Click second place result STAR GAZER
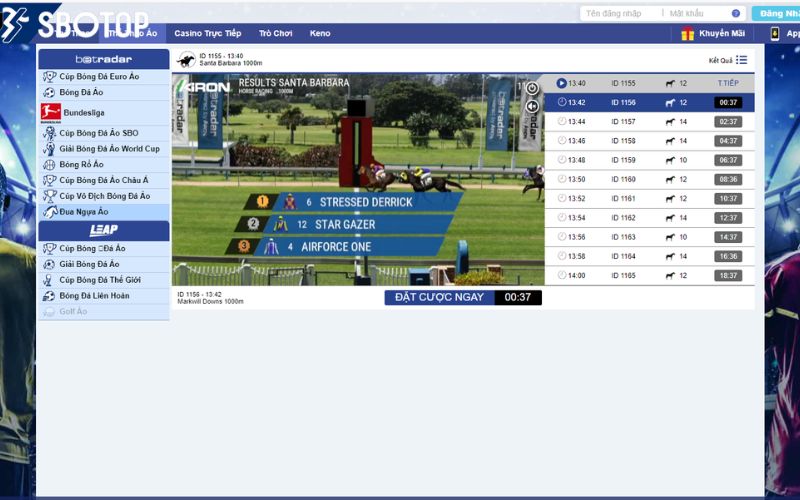 [x=344, y=224]
